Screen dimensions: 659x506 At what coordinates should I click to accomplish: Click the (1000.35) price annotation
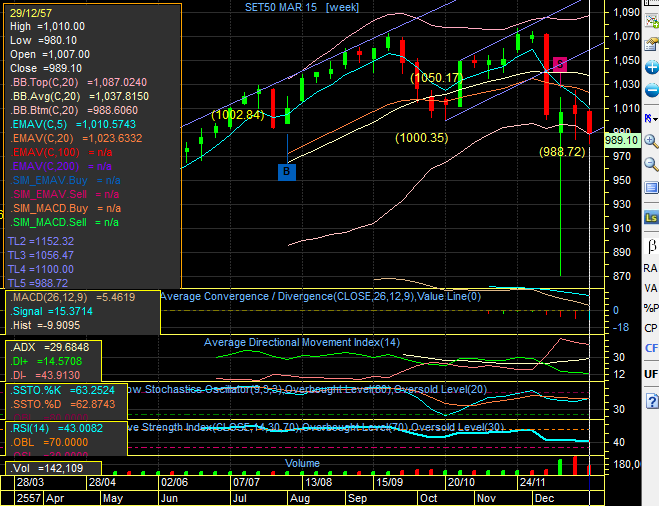click(422, 138)
